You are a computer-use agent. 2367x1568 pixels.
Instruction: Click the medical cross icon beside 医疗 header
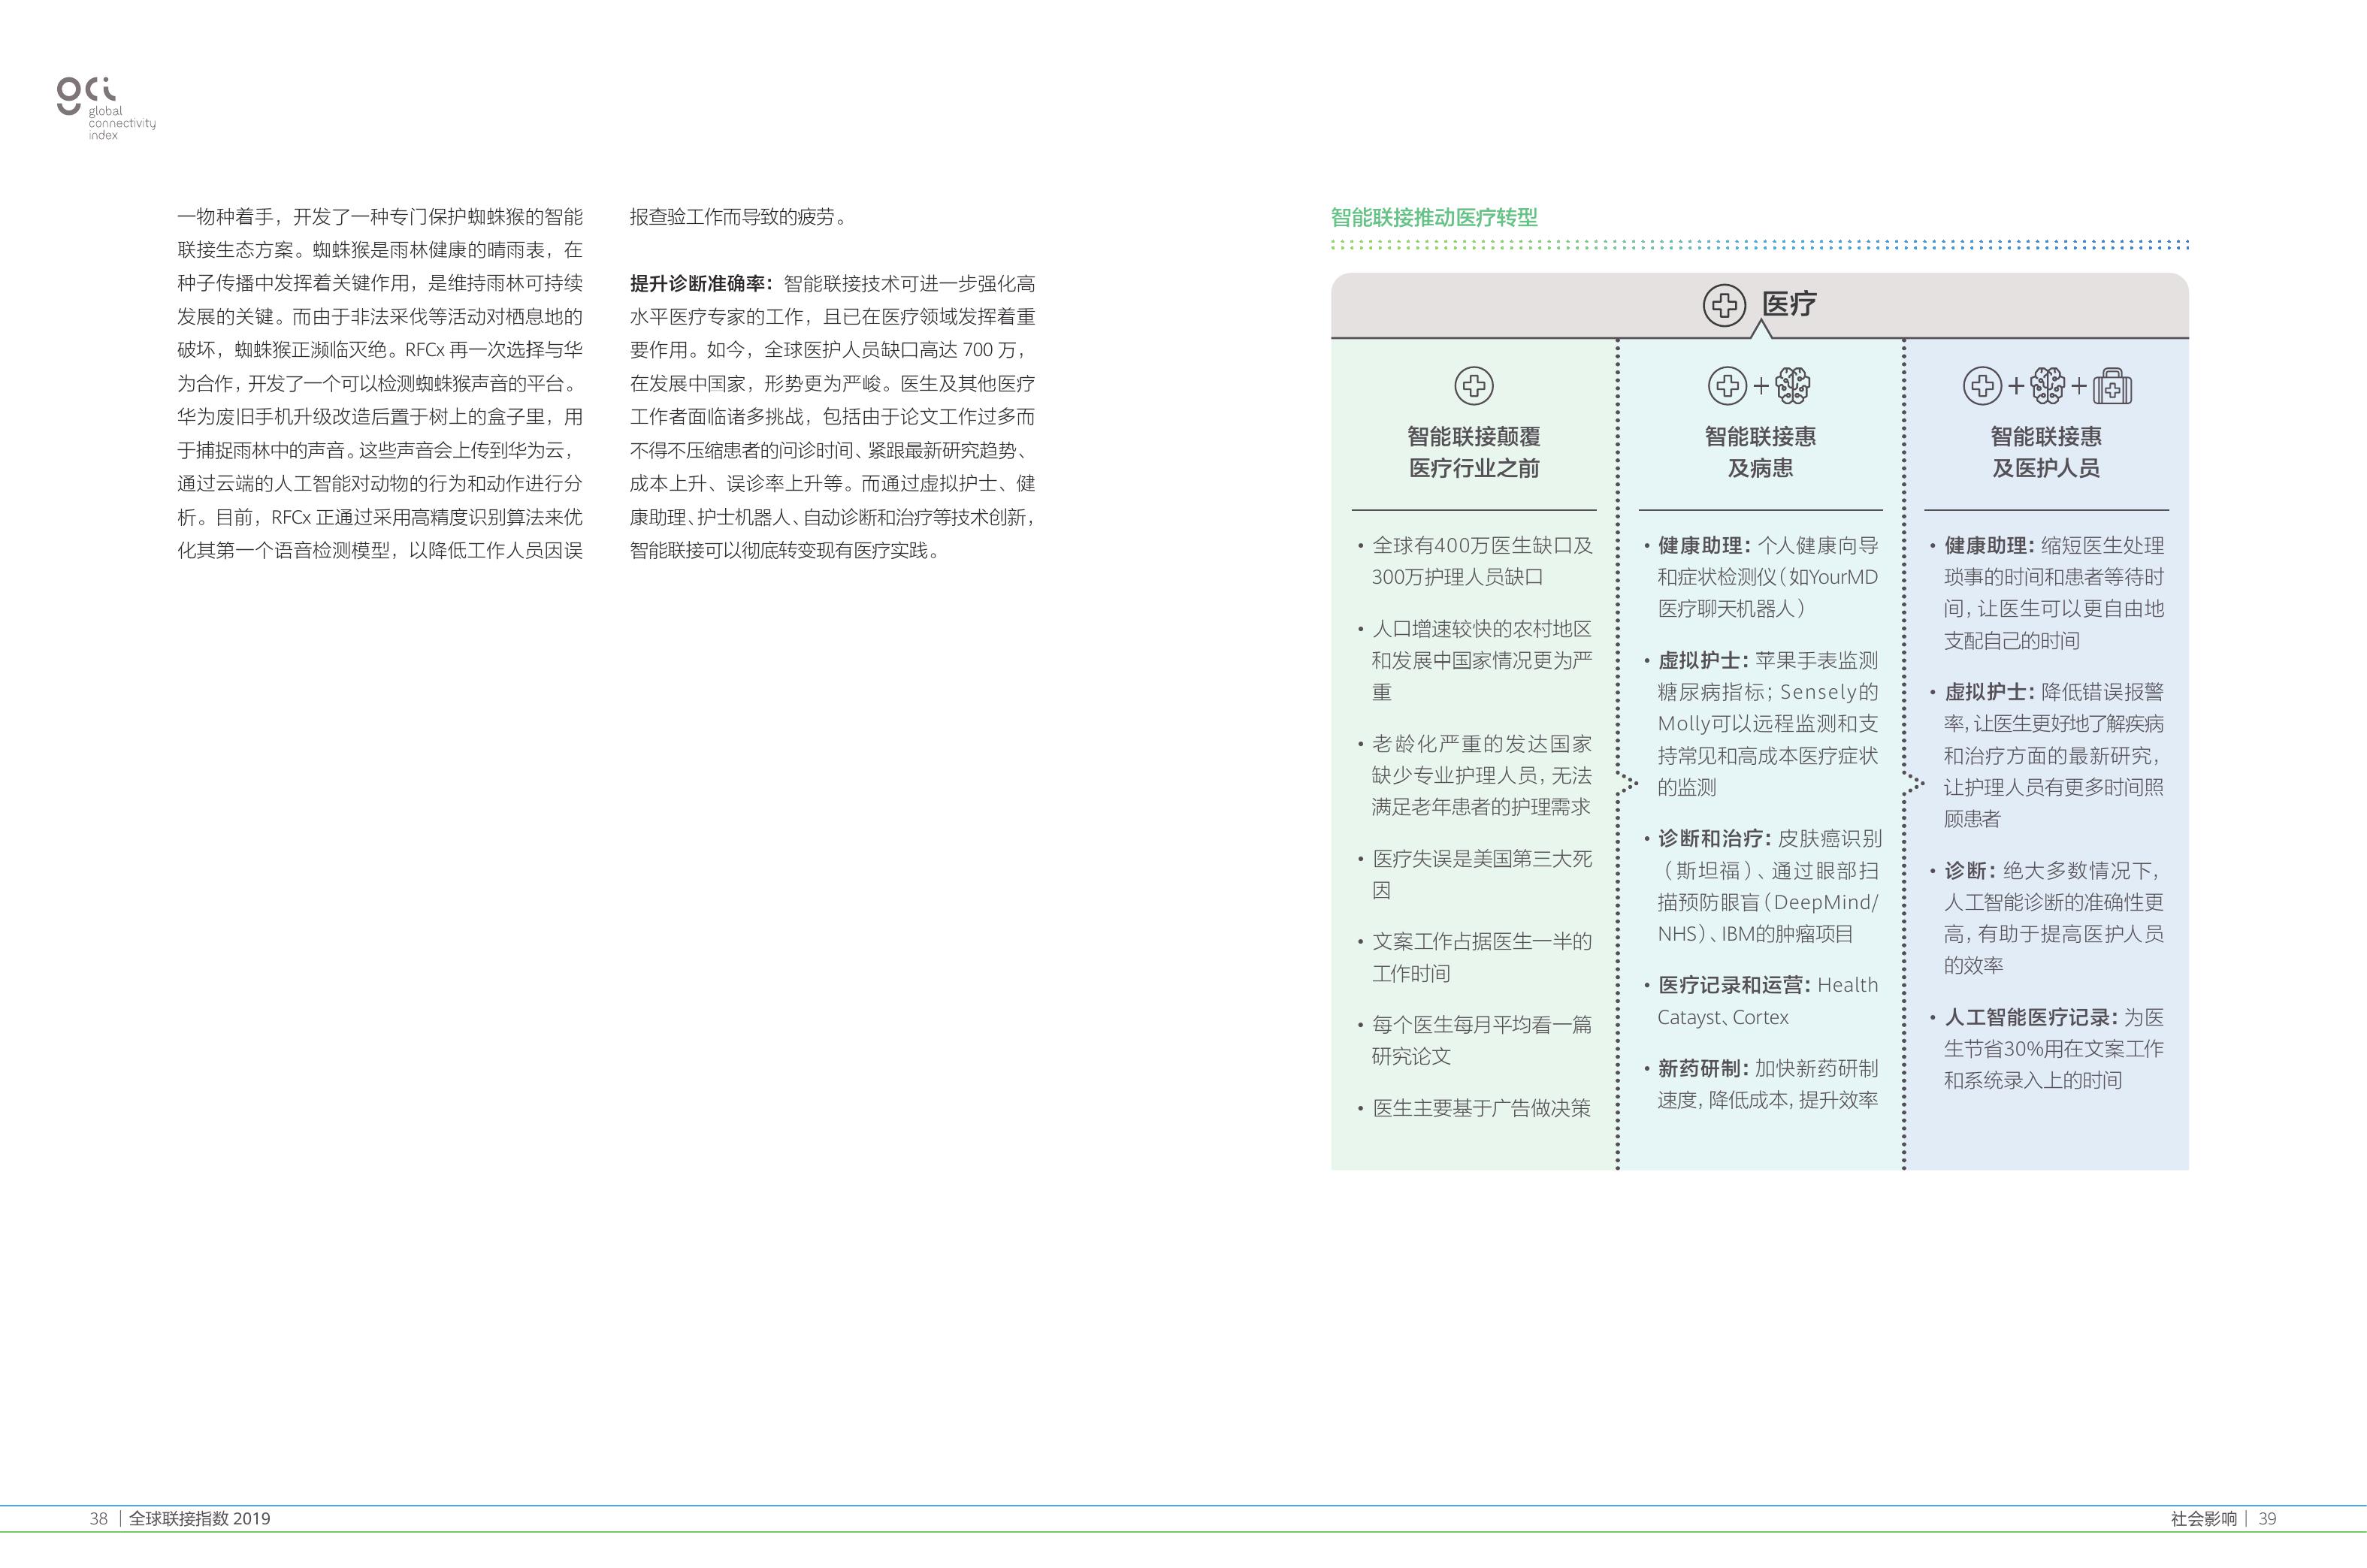coord(1724,305)
